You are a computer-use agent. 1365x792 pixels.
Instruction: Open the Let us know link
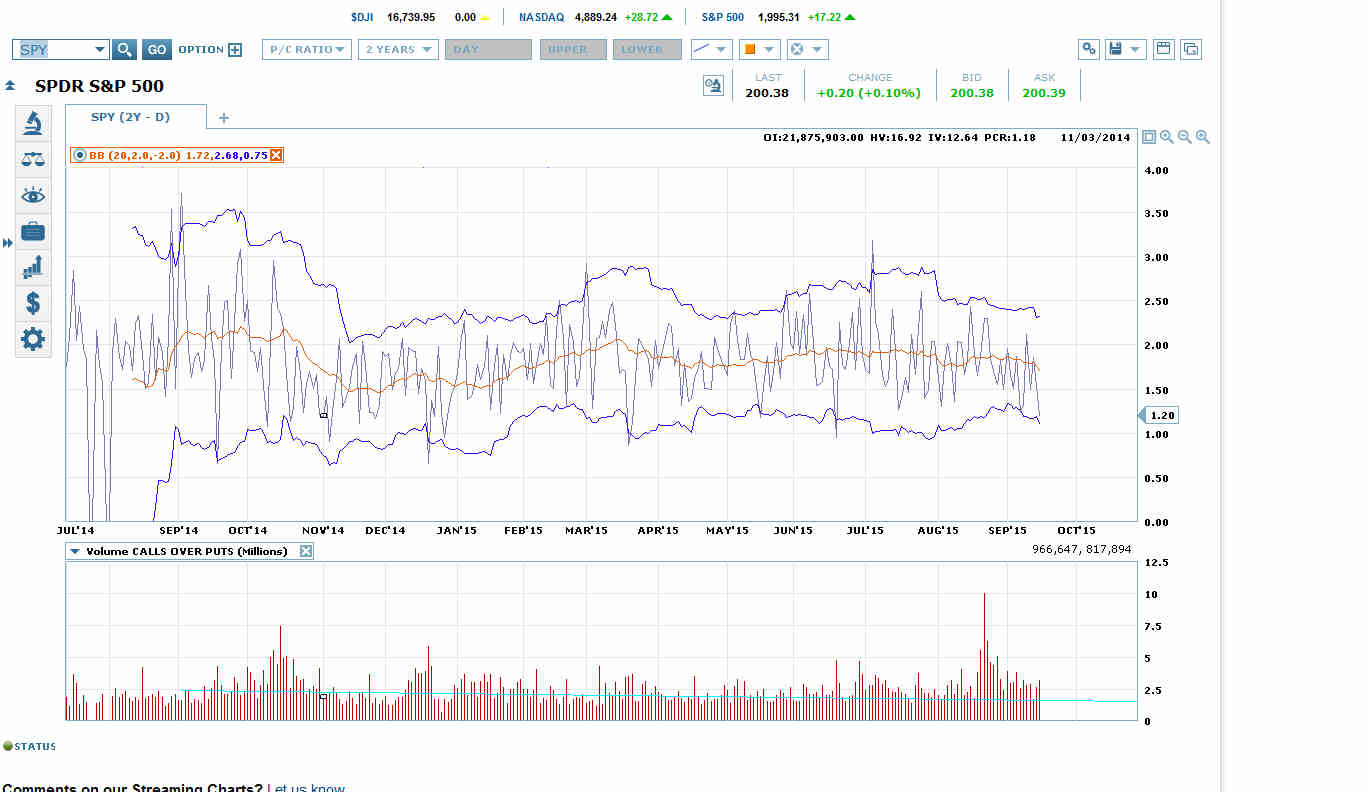point(306,787)
